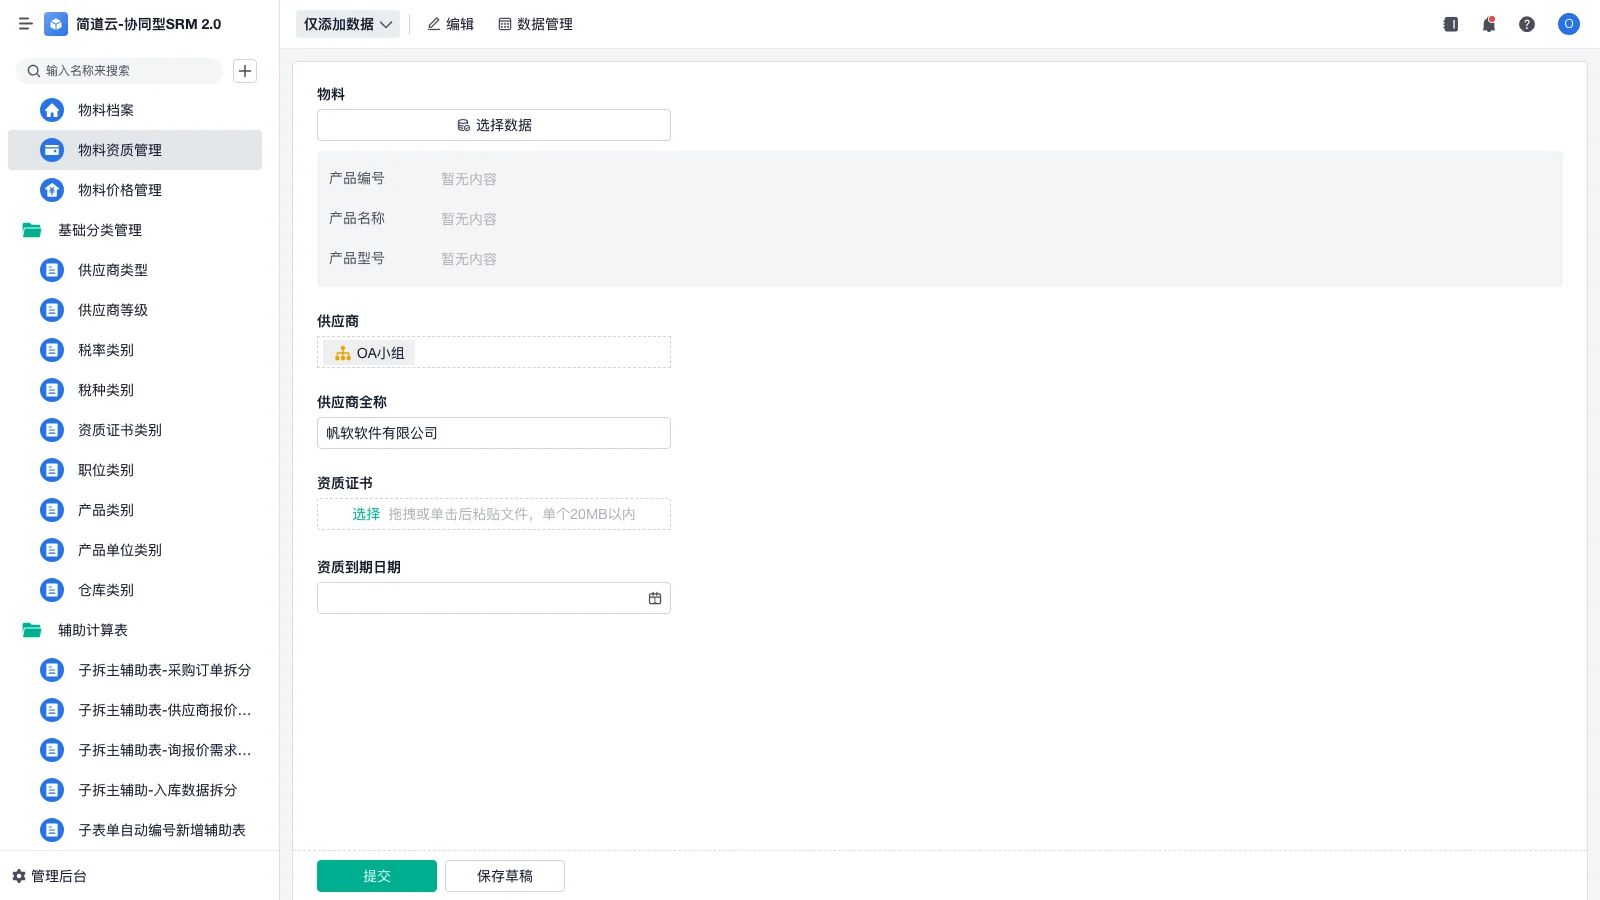1600x900 pixels.
Task: Click the form icon beside 职位类别
Action: click(52, 470)
